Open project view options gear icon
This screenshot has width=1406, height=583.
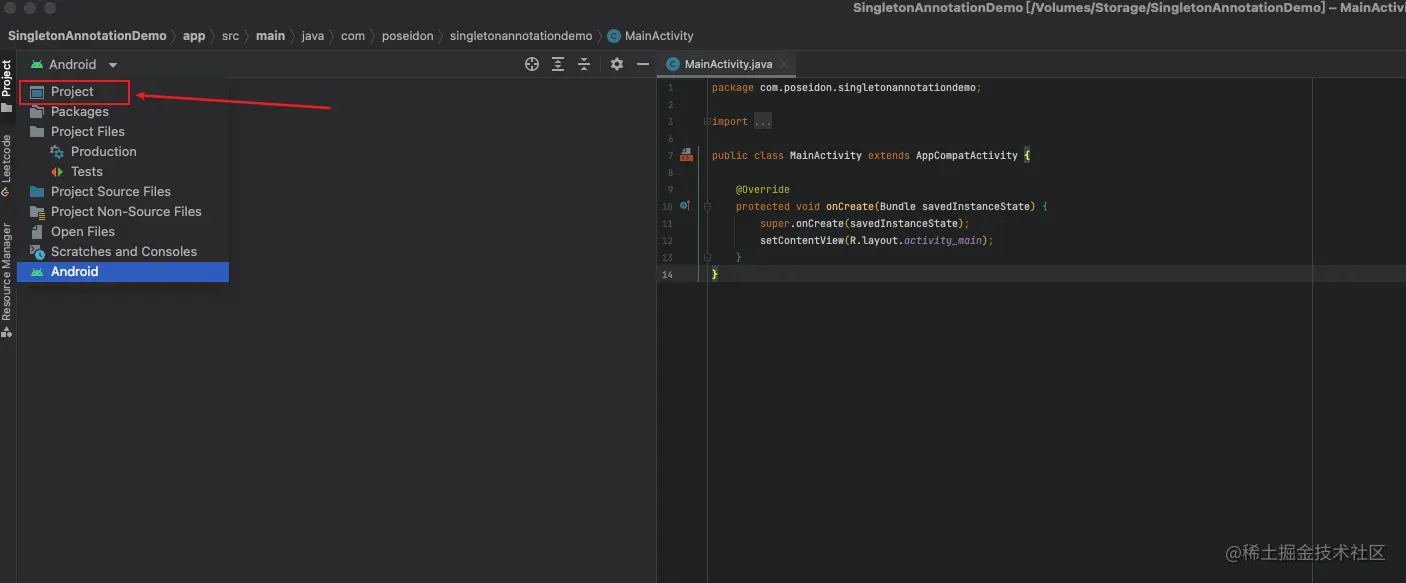[x=617, y=64]
